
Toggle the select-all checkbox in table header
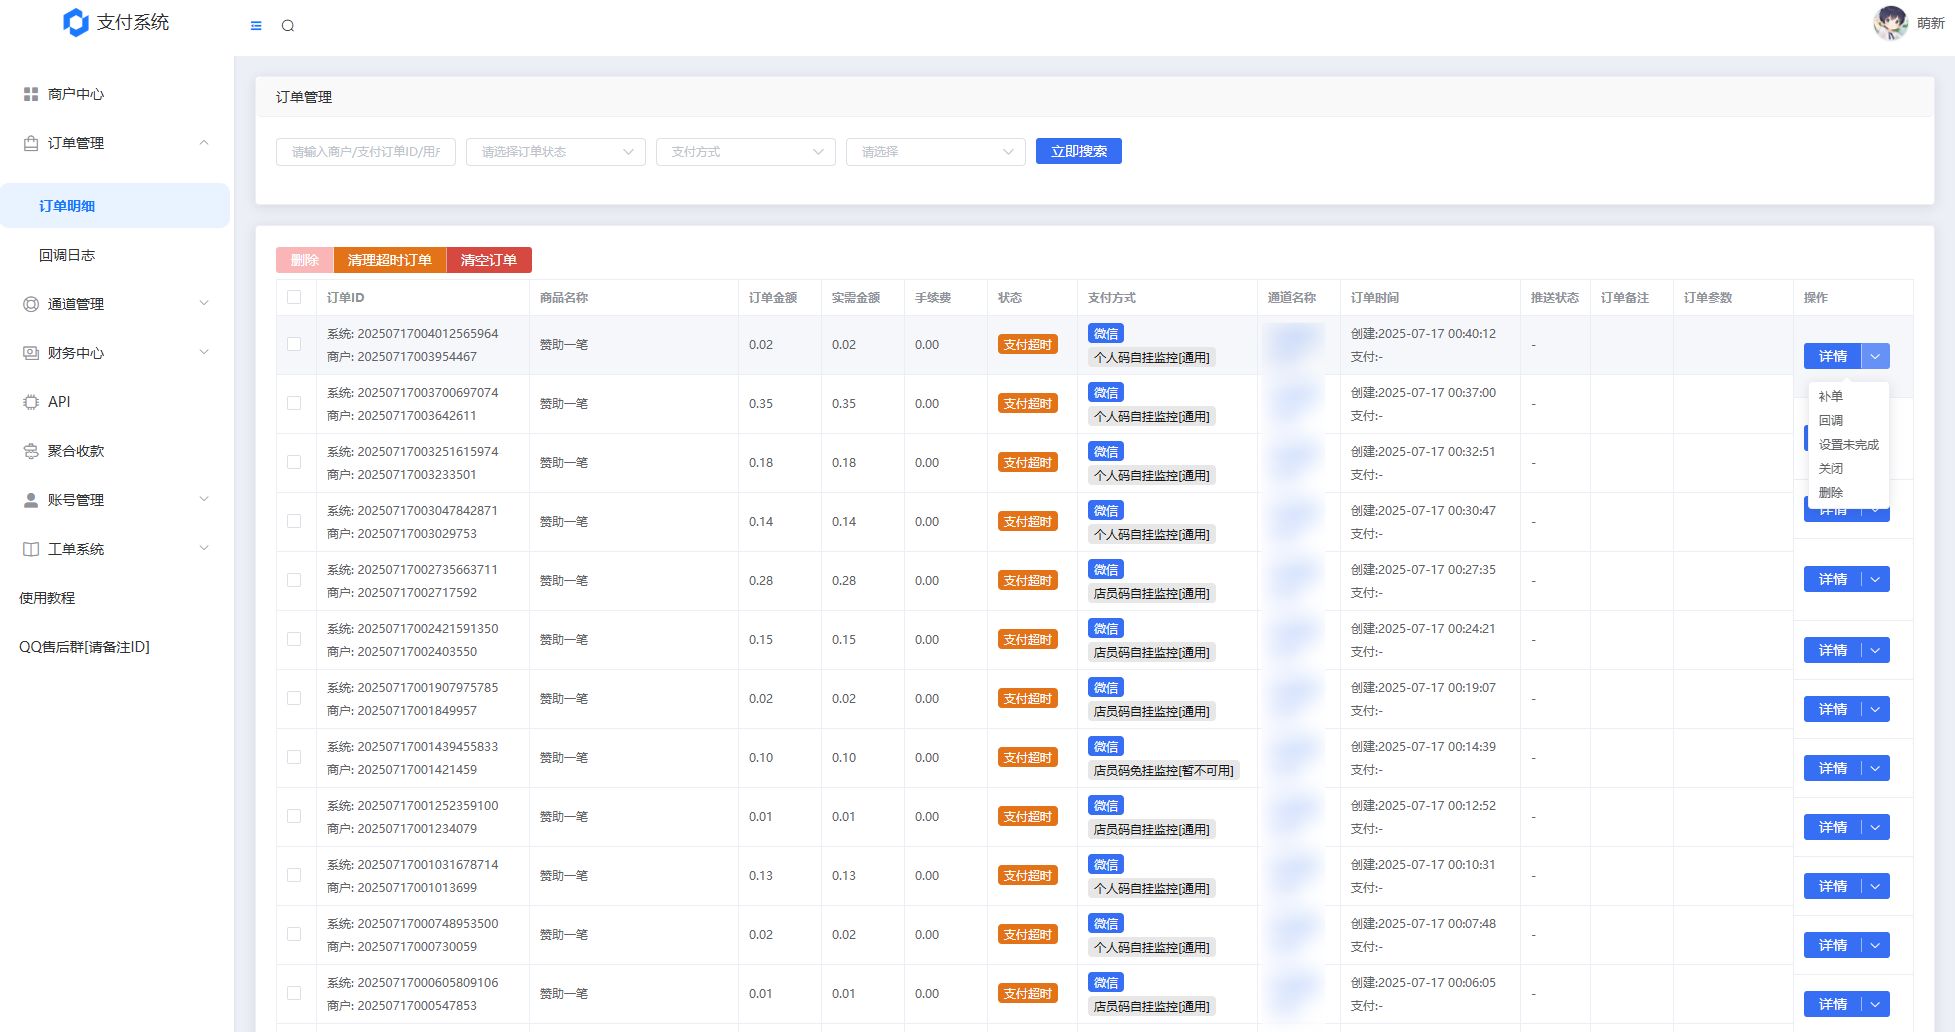coord(294,297)
